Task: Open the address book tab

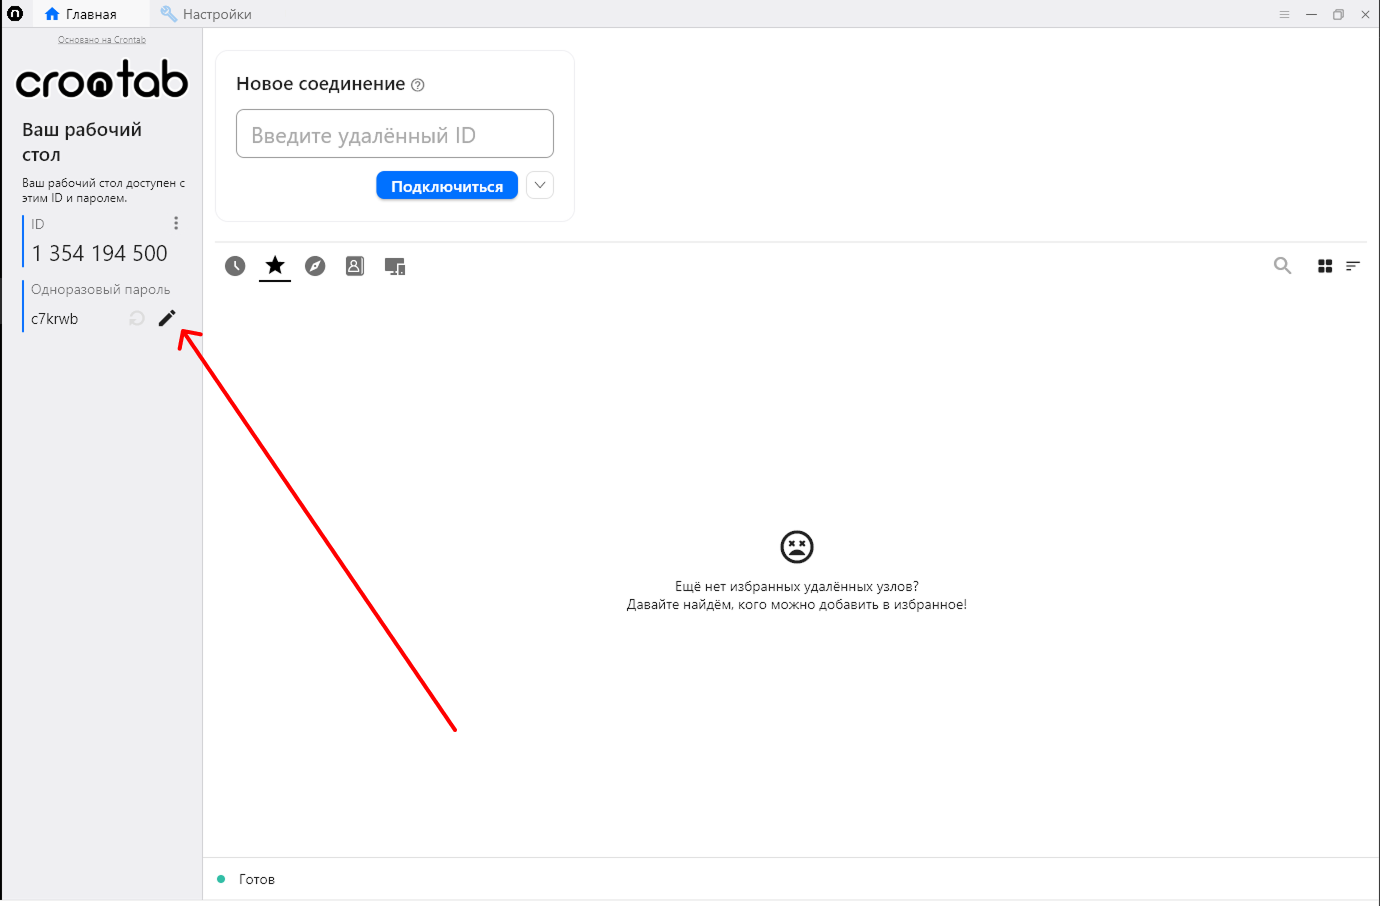Action: [355, 266]
